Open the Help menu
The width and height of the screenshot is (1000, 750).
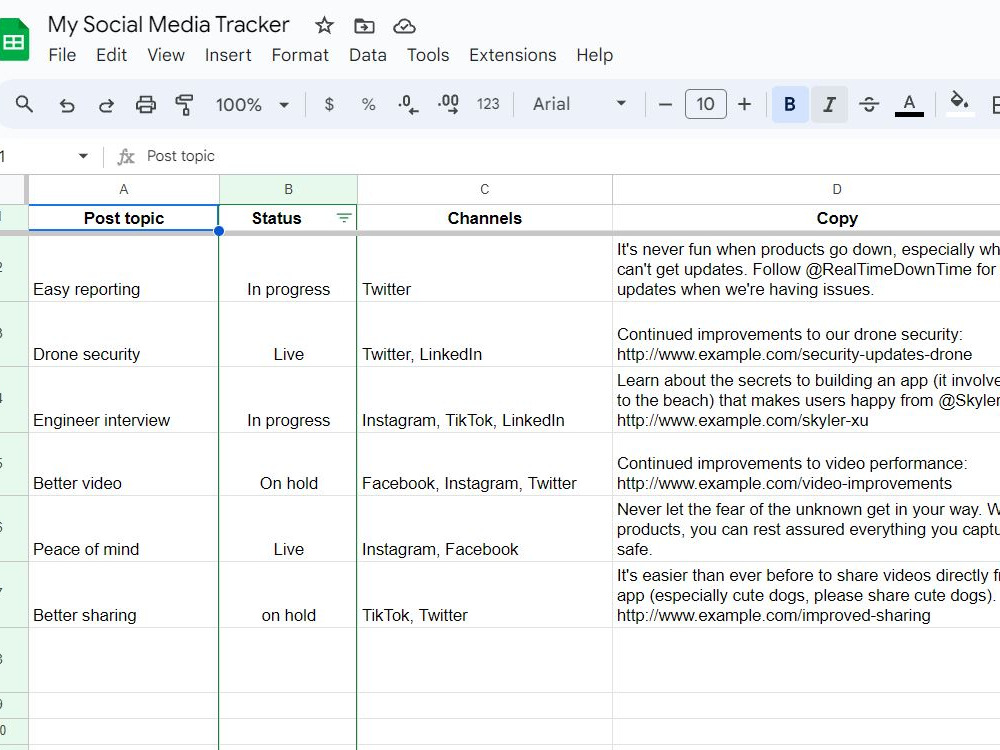(x=594, y=55)
